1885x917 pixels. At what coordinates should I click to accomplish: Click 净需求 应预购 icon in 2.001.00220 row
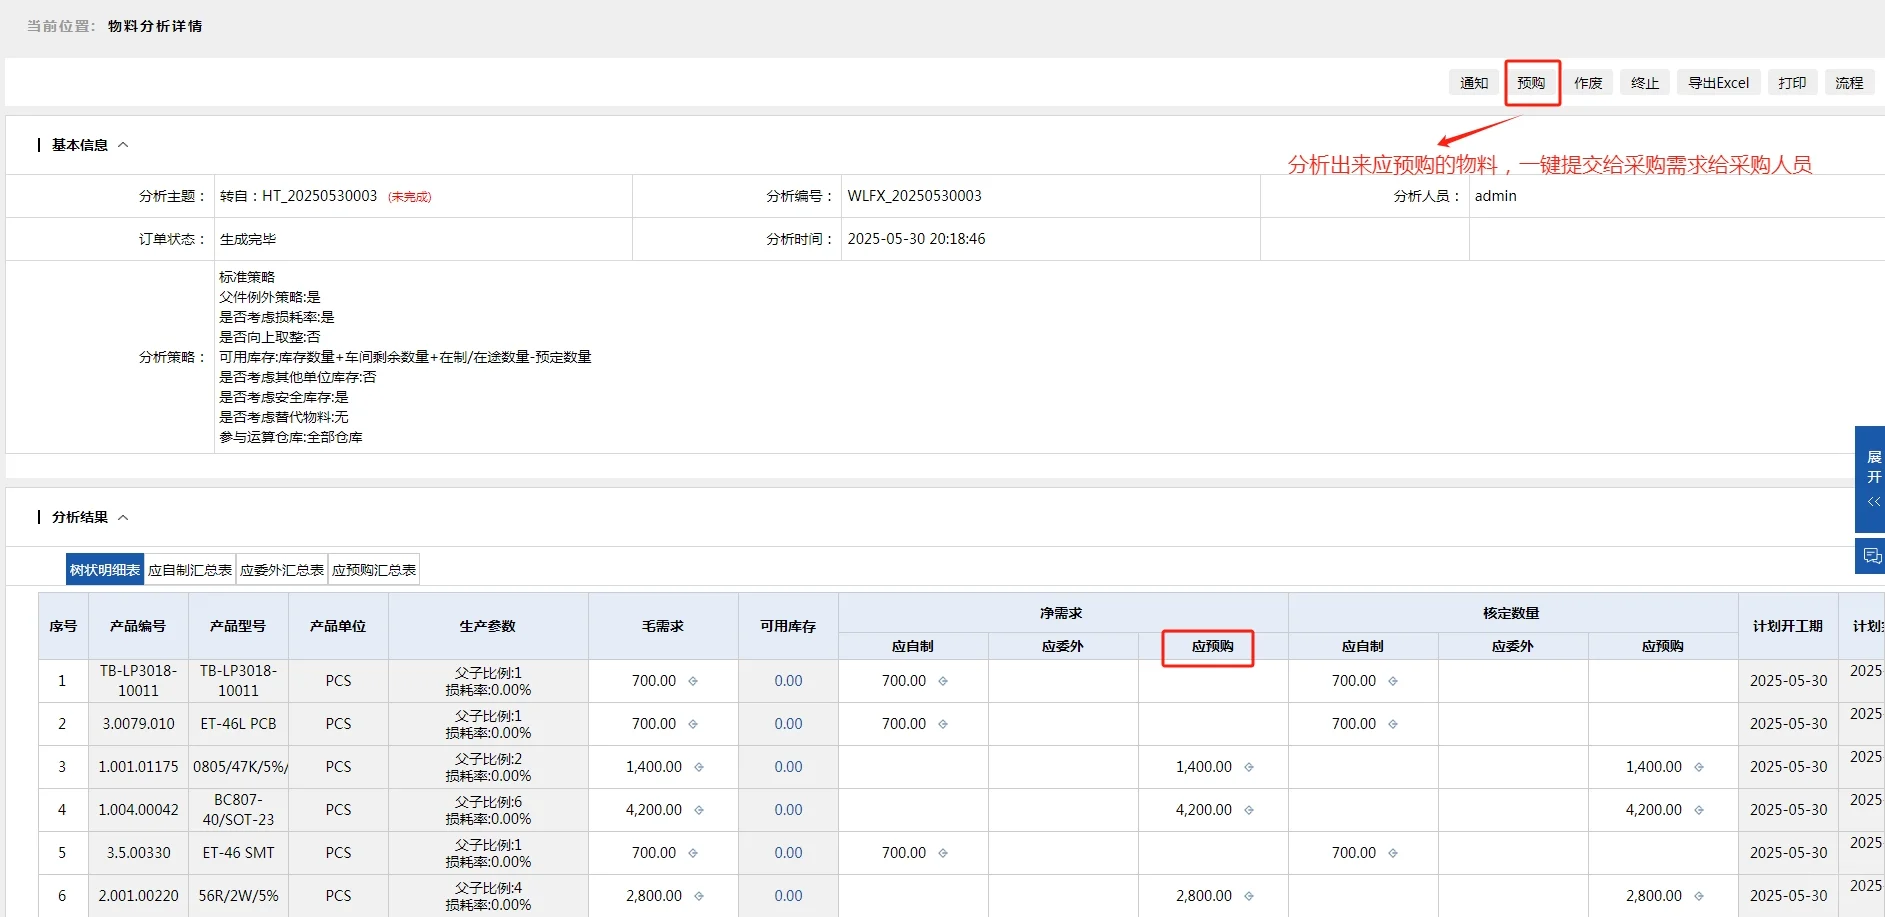click(x=1249, y=896)
